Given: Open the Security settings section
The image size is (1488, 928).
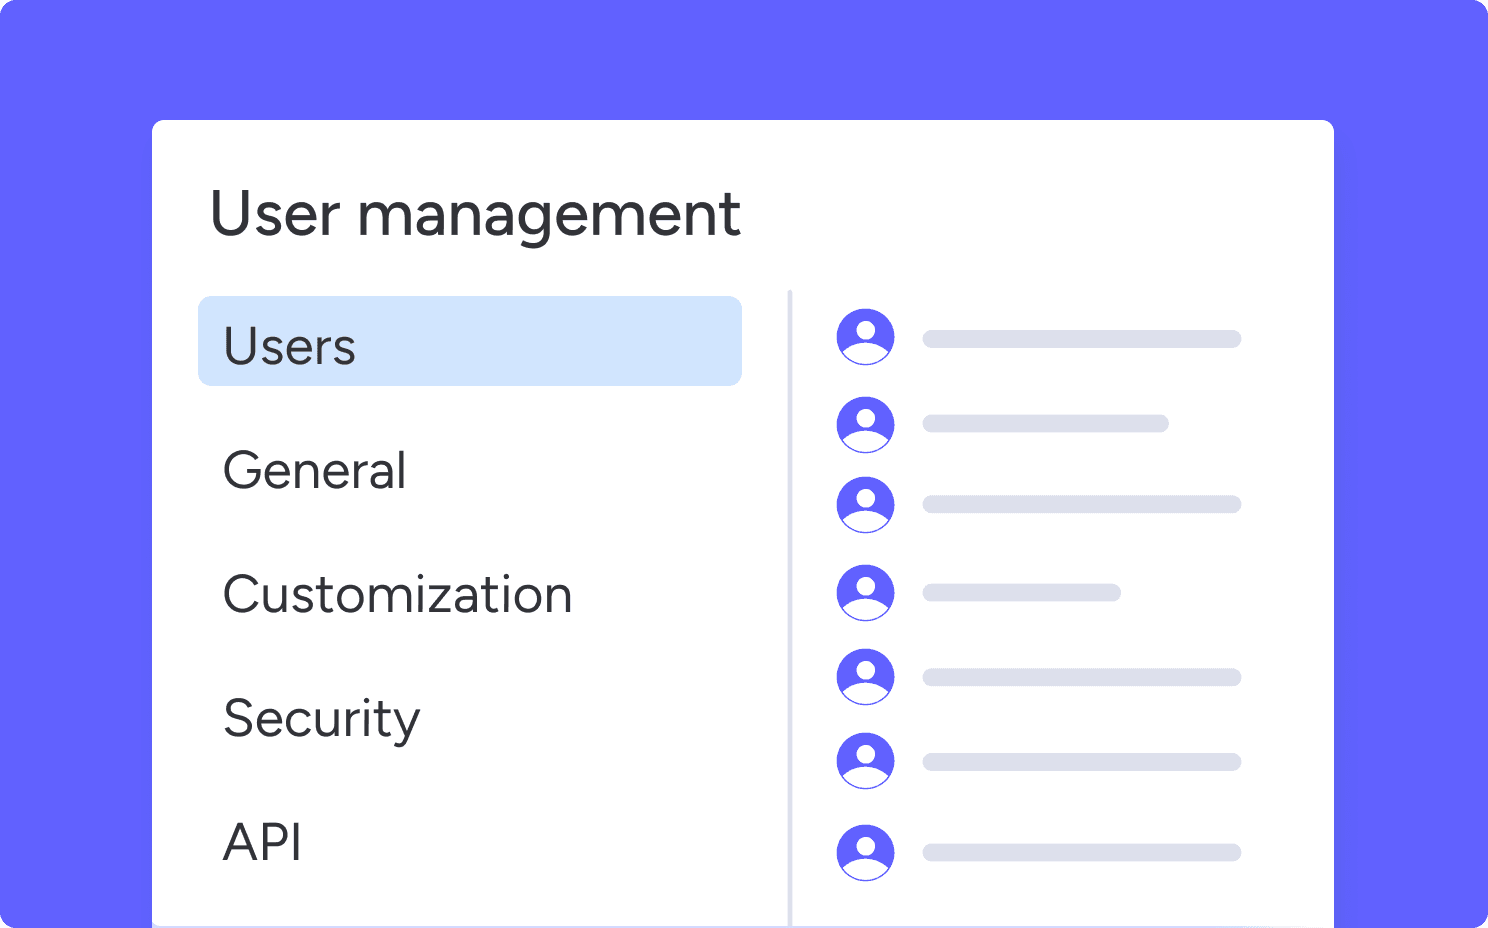Looking at the screenshot, I should pyautogui.click(x=321, y=718).
